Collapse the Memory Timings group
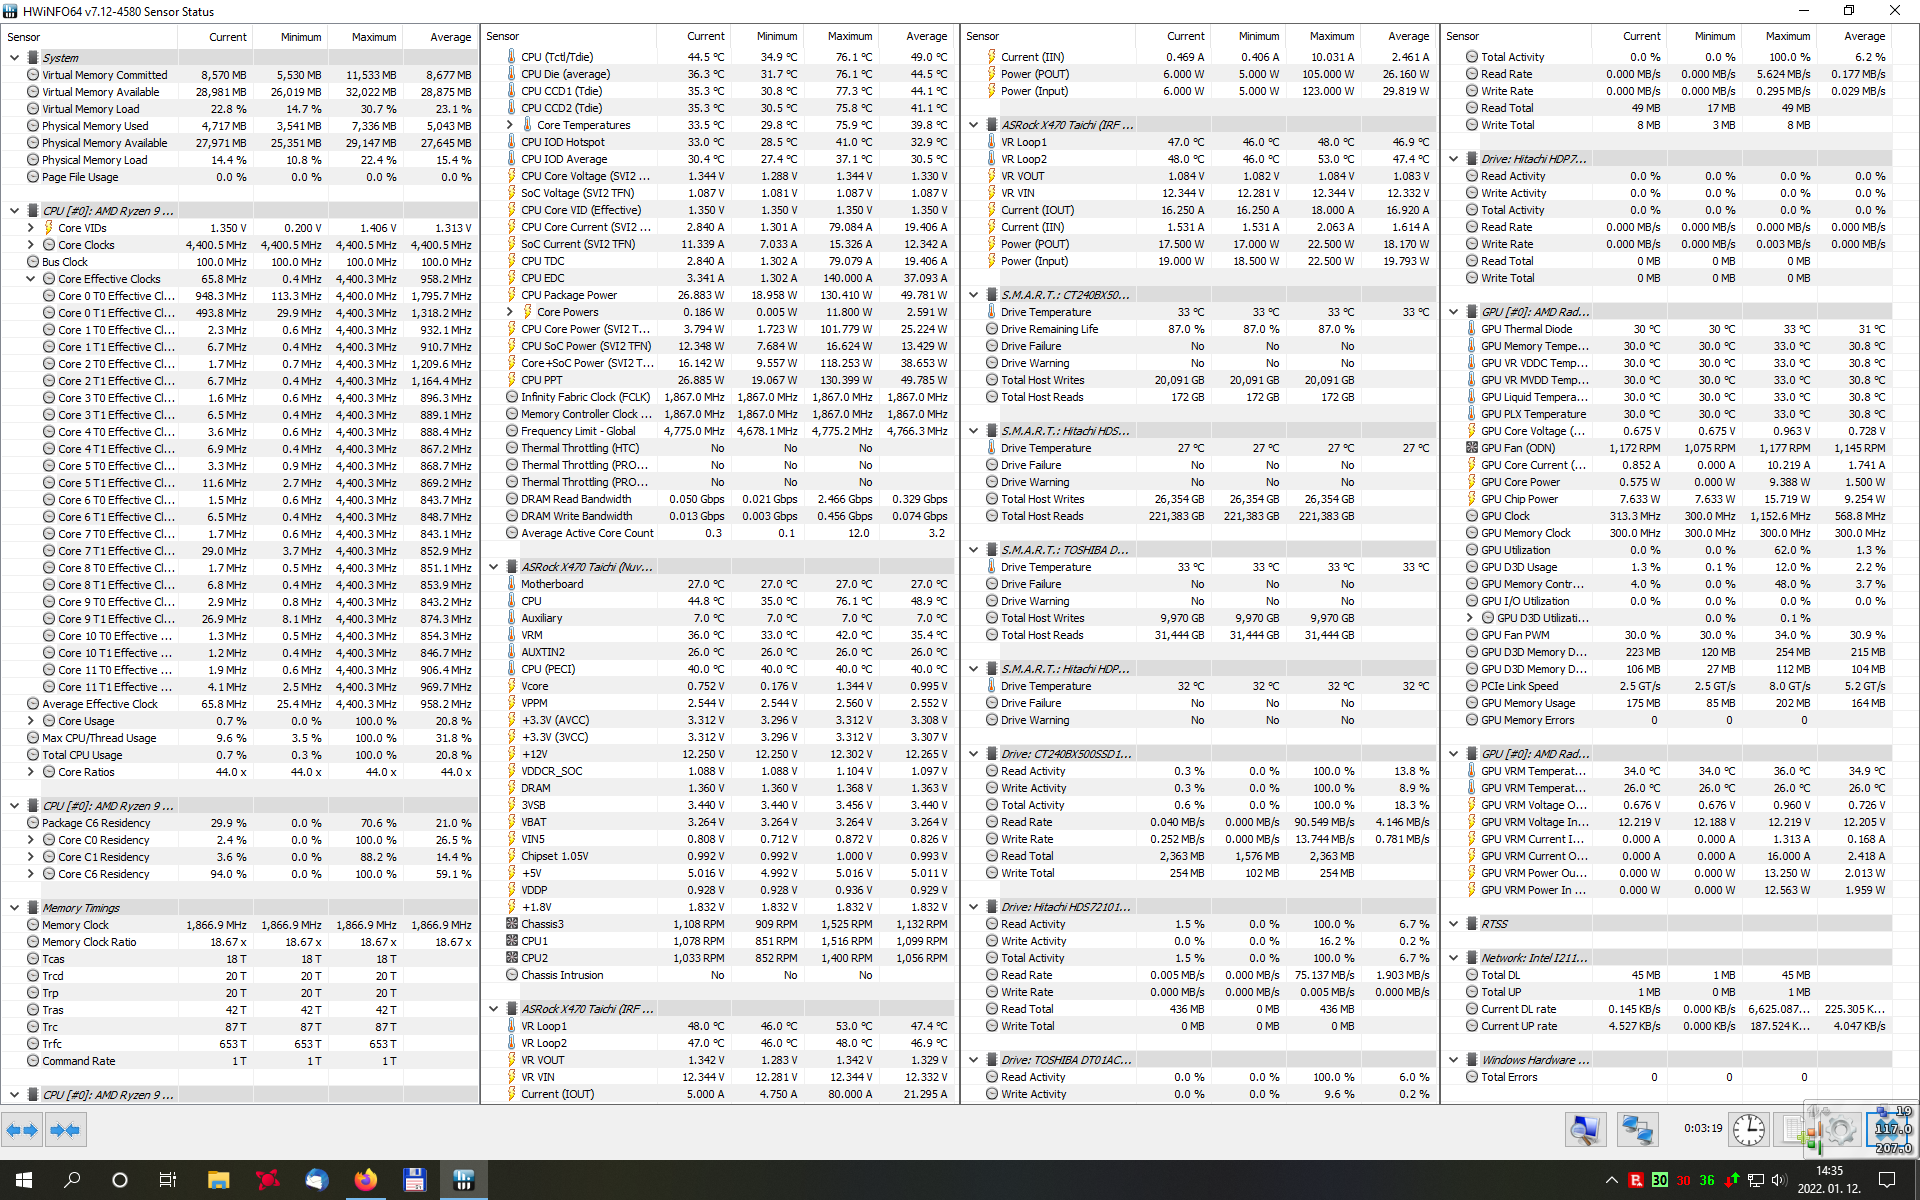This screenshot has width=1920, height=1200. coord(14,908)
